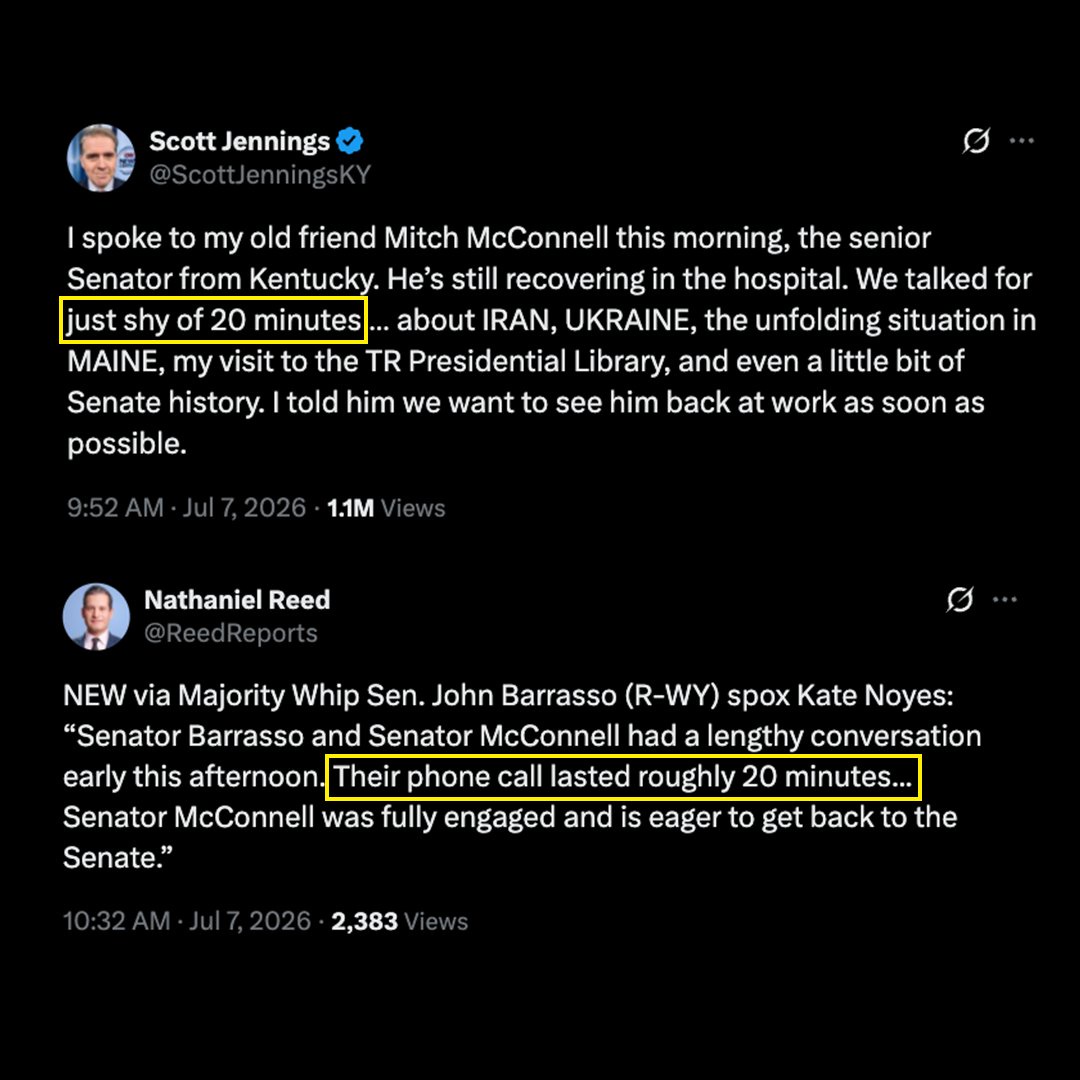Image resolution: width=1080 pixels, height=1080 pixels.
Task: Click the Grok icon on Scott Jennings' post
Action: [976, 141]
